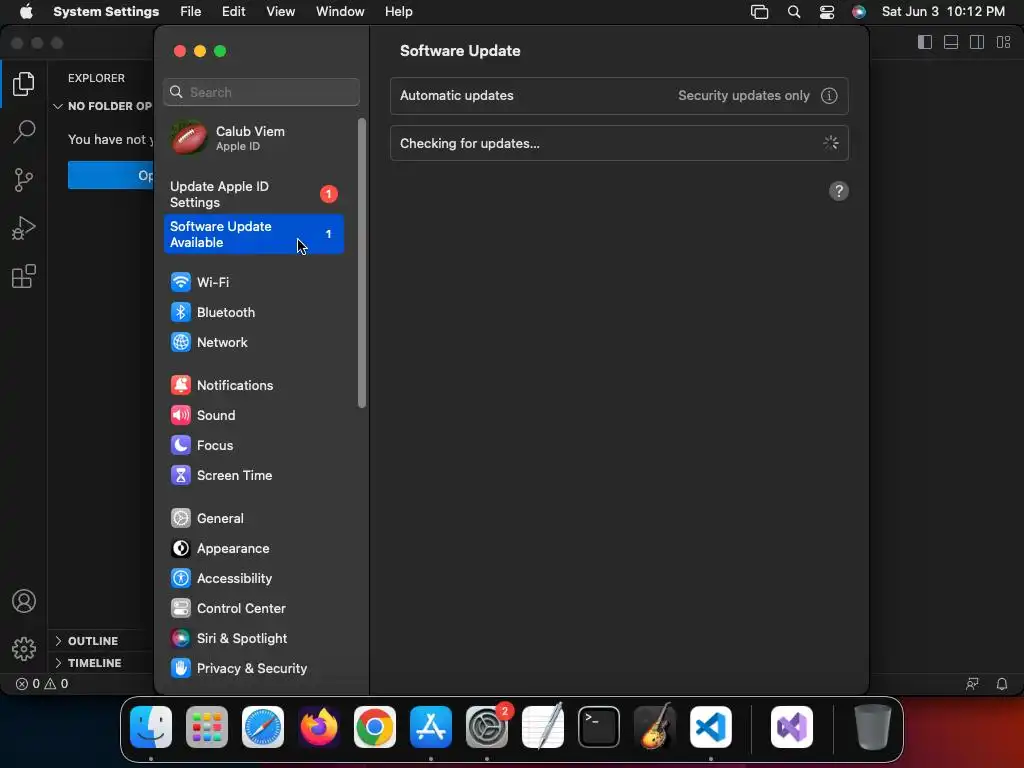
Task: Open VS Code Explorer view icon
Action: click(24, 84)
